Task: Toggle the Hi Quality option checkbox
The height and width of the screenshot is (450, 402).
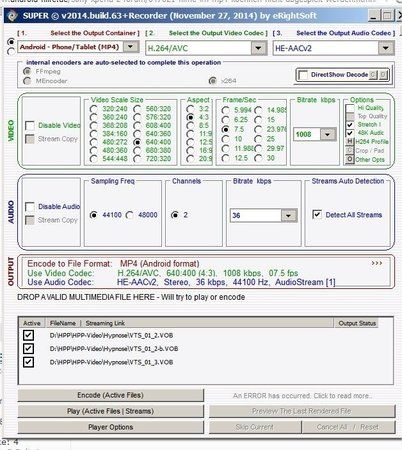Action: click(350, 108)
